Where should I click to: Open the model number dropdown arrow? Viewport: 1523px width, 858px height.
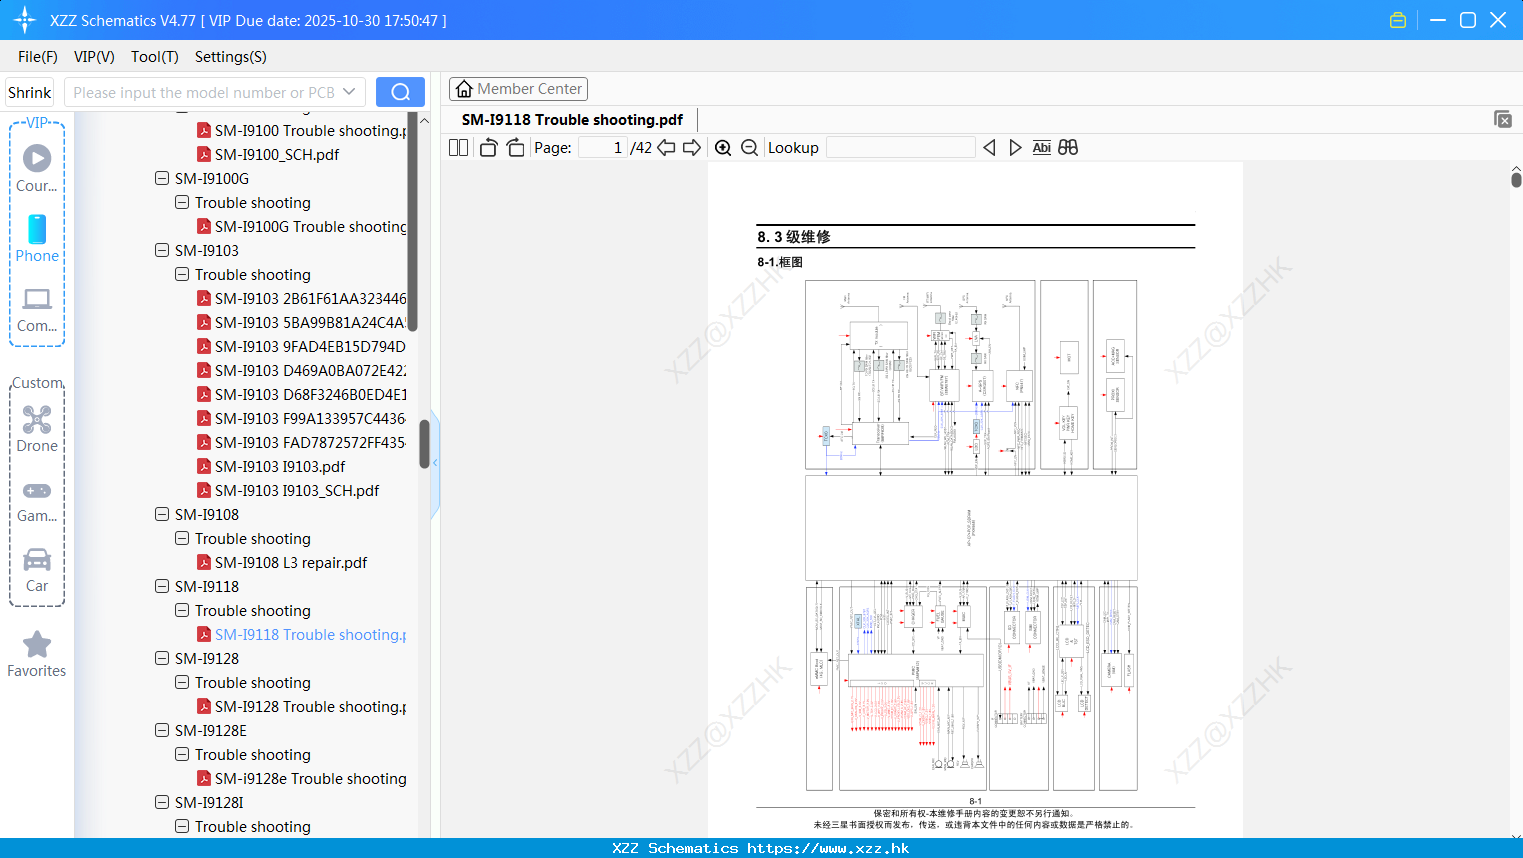(x=349, y=92)
